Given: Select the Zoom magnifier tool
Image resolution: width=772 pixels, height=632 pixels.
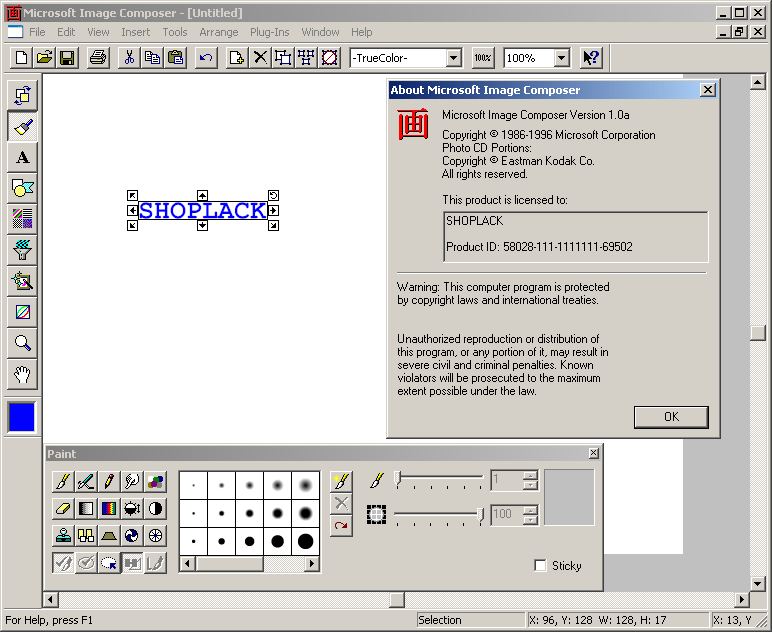Looking at the screenshot, I should point(22,343).
